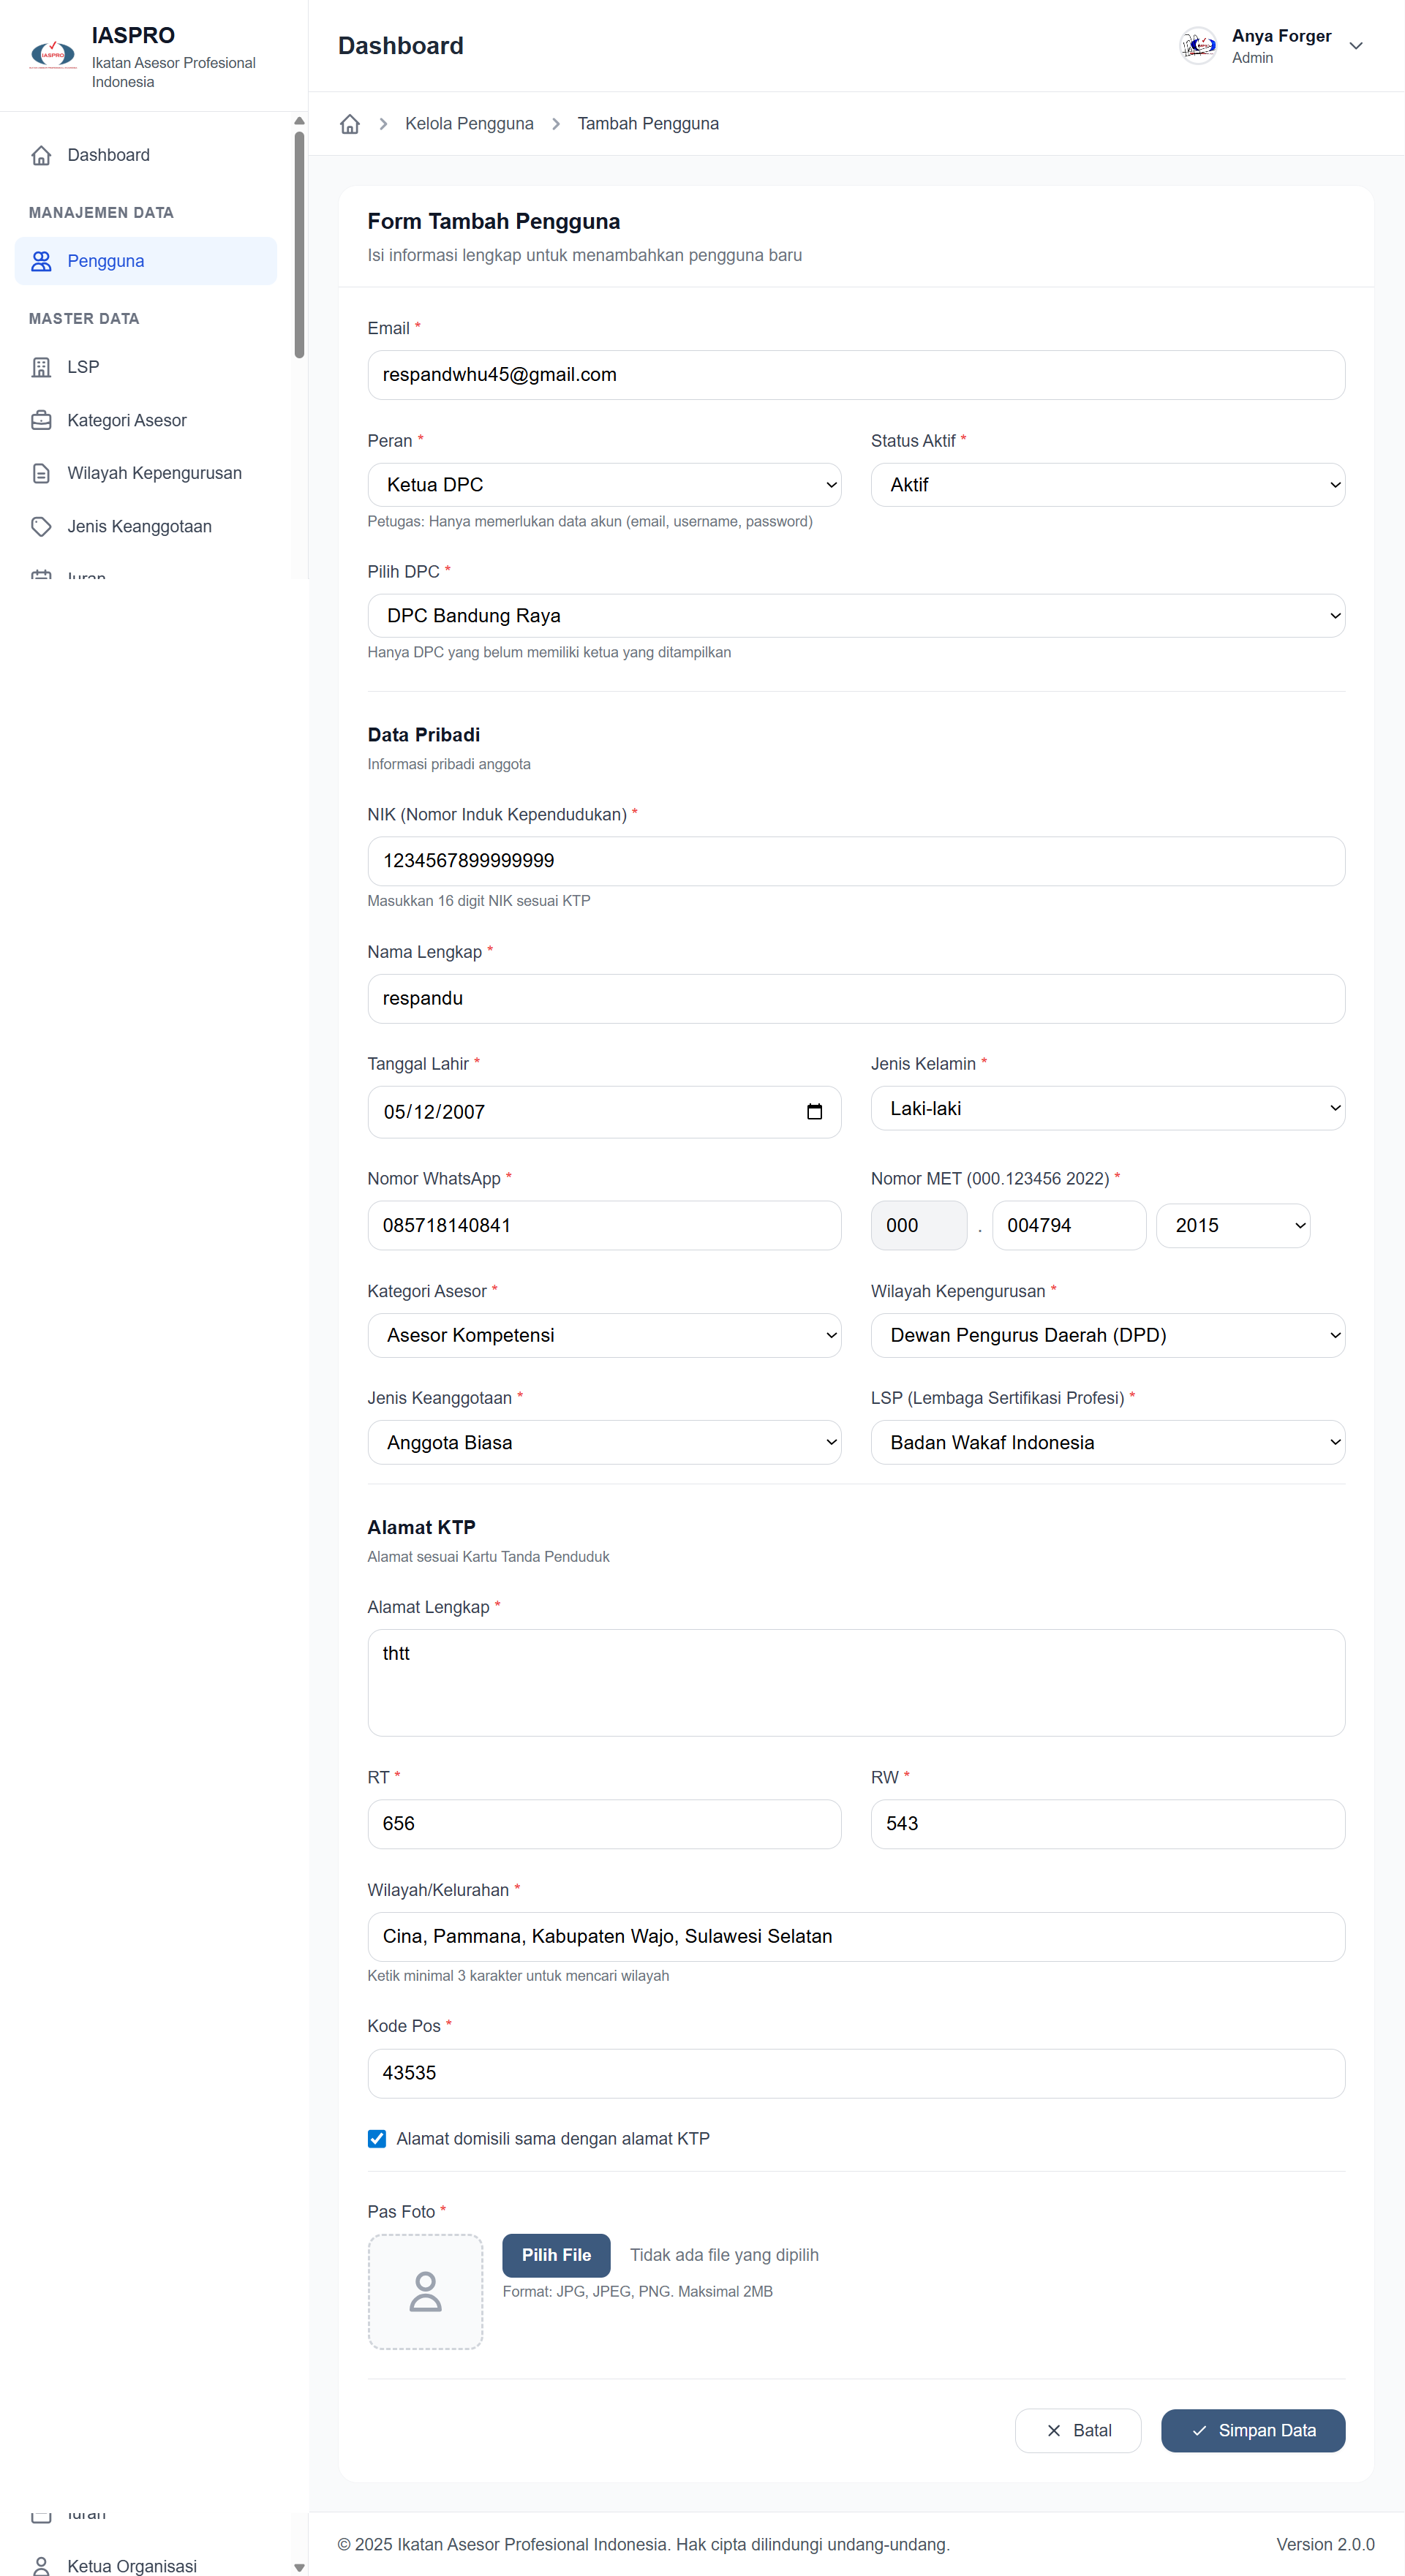Click Pilih File to upload Pas Foto
Image resolution: width=1405 pixels, height=2576 pixels.
(556, 2255)
